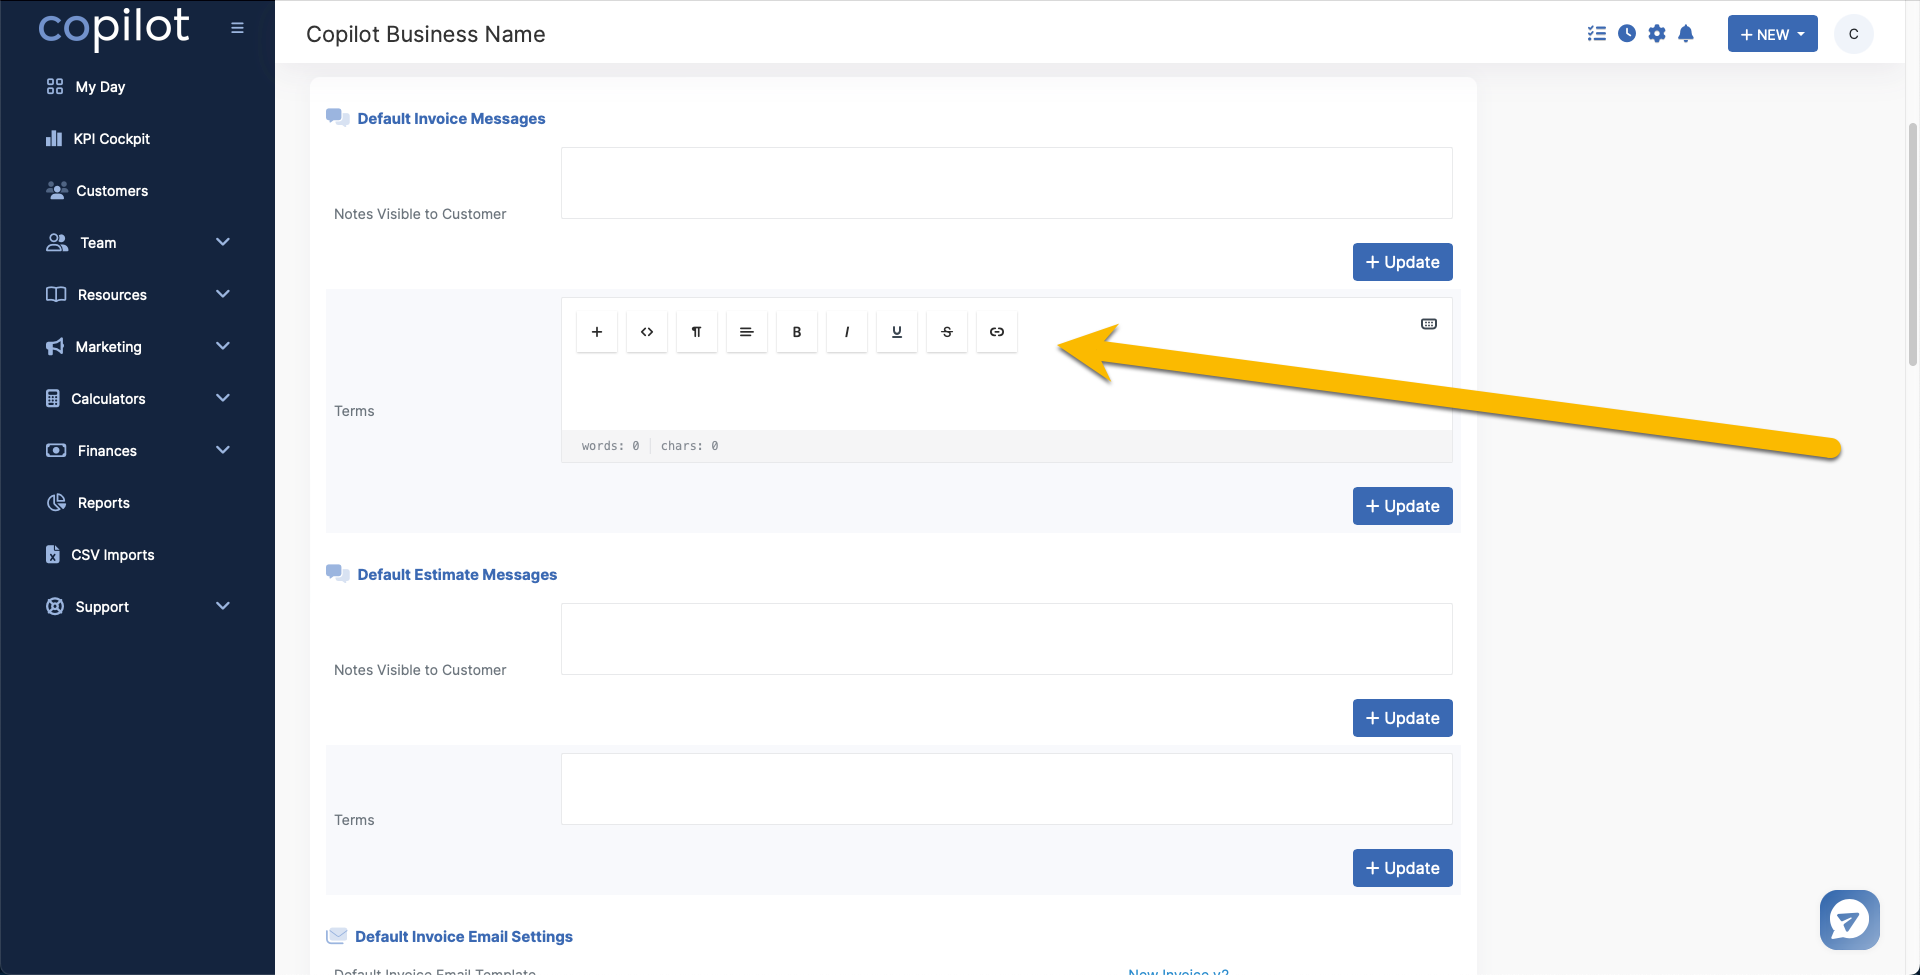Update the invoice Terms

pos(1403,506)
